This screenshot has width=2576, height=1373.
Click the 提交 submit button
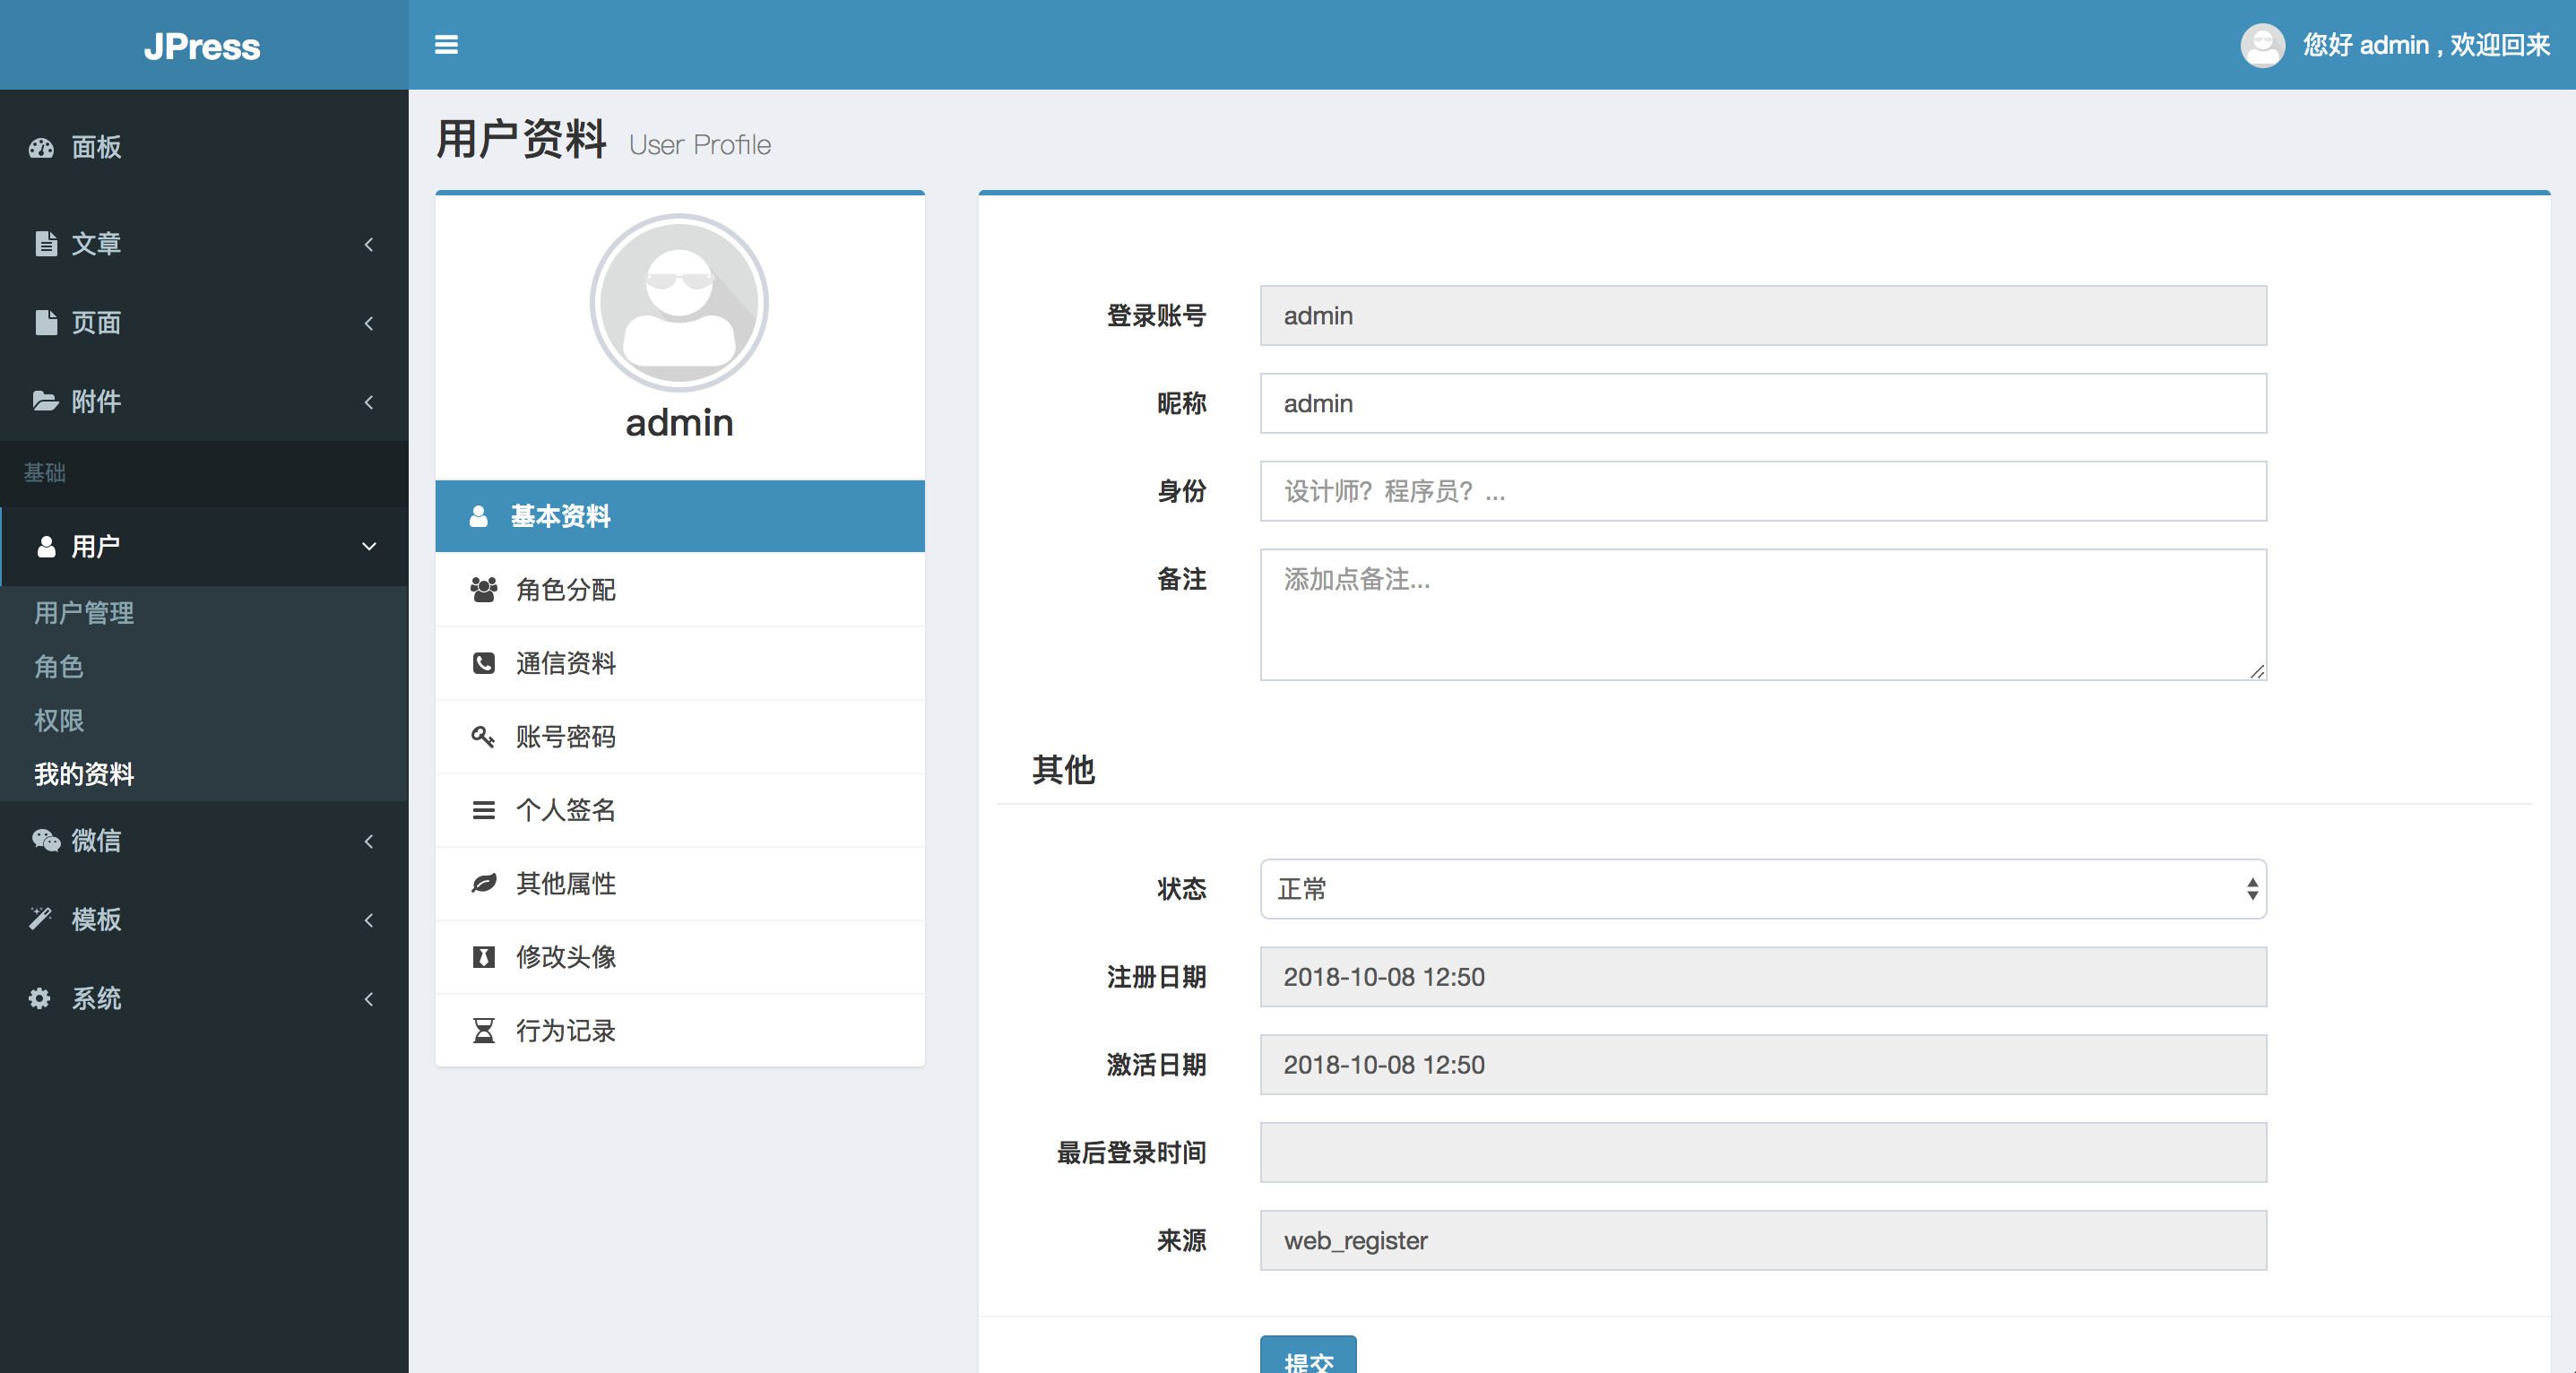pos(1307,1357)
